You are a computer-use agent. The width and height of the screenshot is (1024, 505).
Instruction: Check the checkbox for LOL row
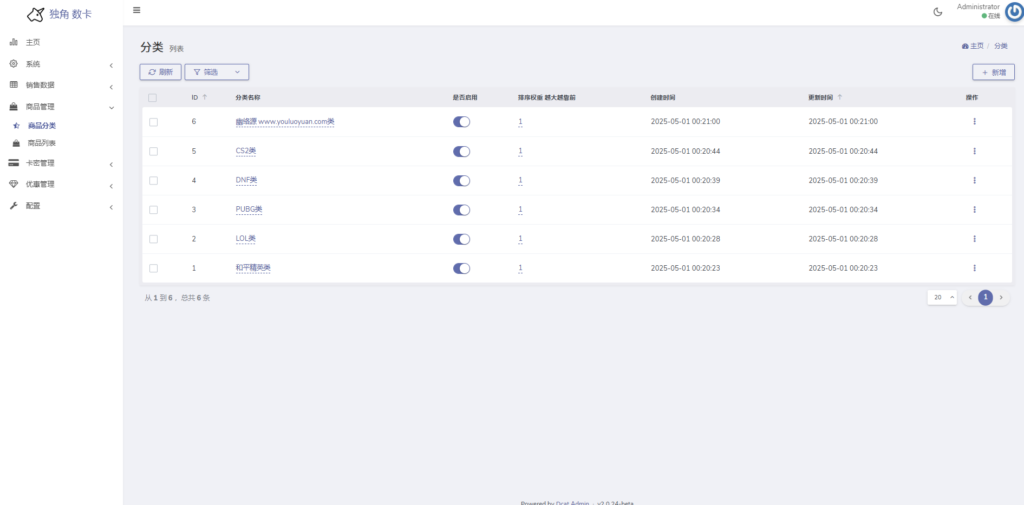153,239
